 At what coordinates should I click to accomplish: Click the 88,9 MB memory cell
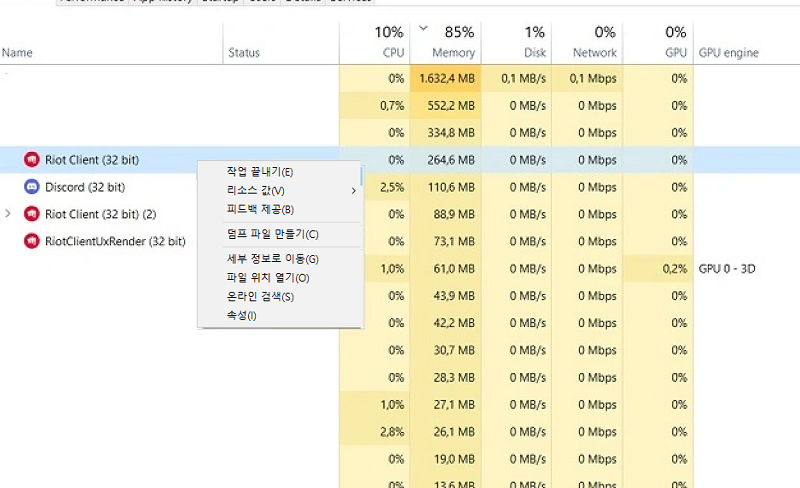pyautogui.click(x=446, y=214)
